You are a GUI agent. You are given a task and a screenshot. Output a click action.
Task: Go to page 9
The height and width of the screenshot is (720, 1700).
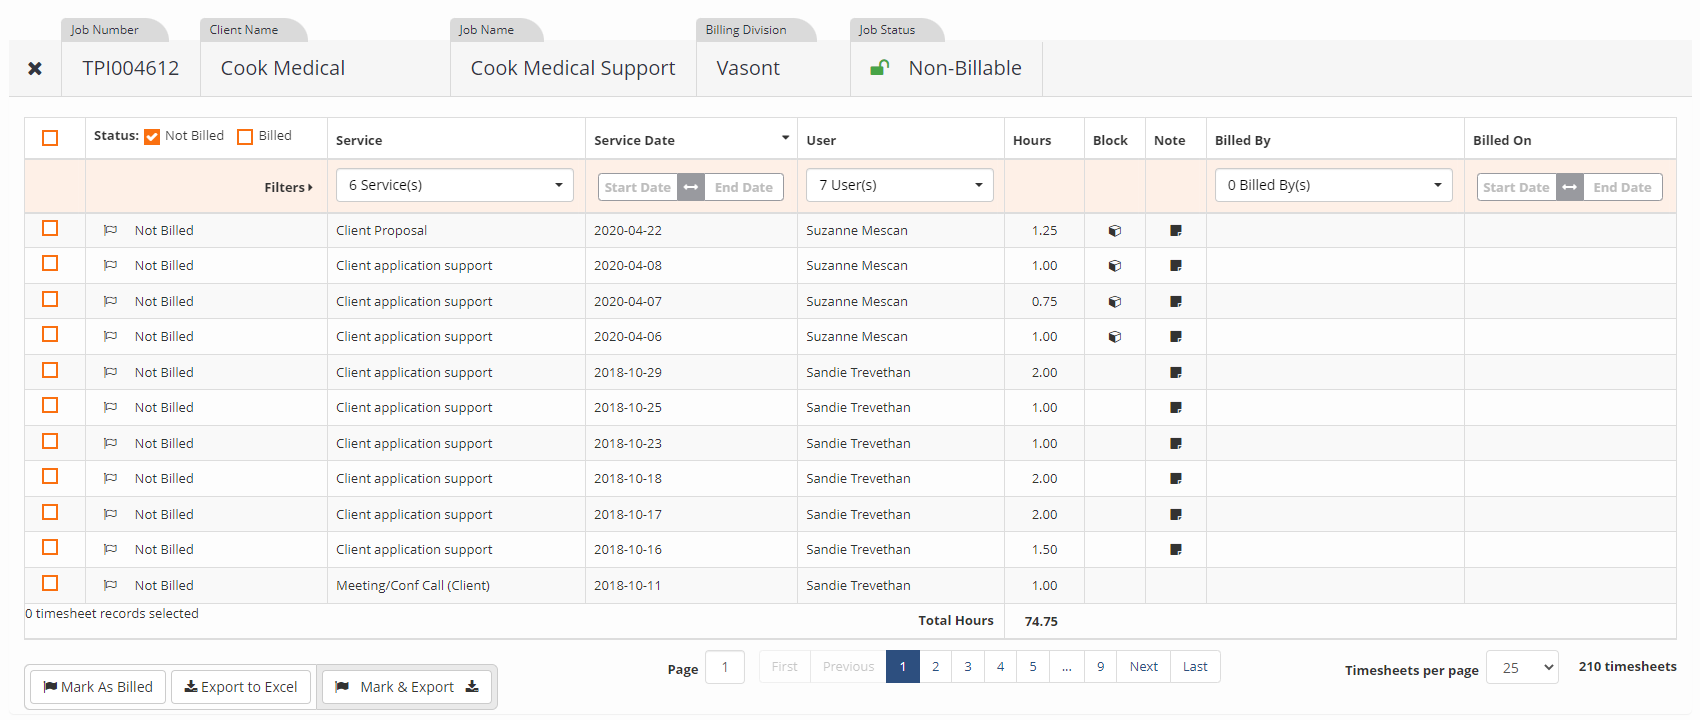tap(1101, 667)
